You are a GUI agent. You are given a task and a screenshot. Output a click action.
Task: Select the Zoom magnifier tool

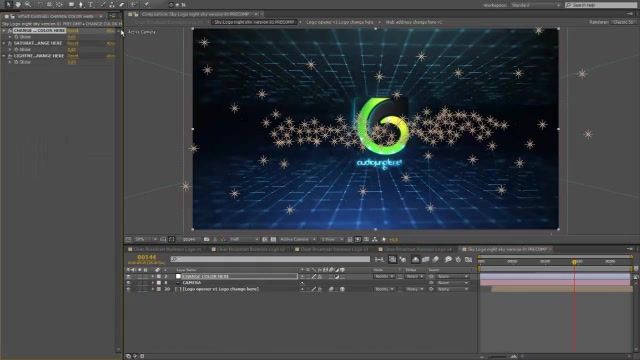coord(28,4)
